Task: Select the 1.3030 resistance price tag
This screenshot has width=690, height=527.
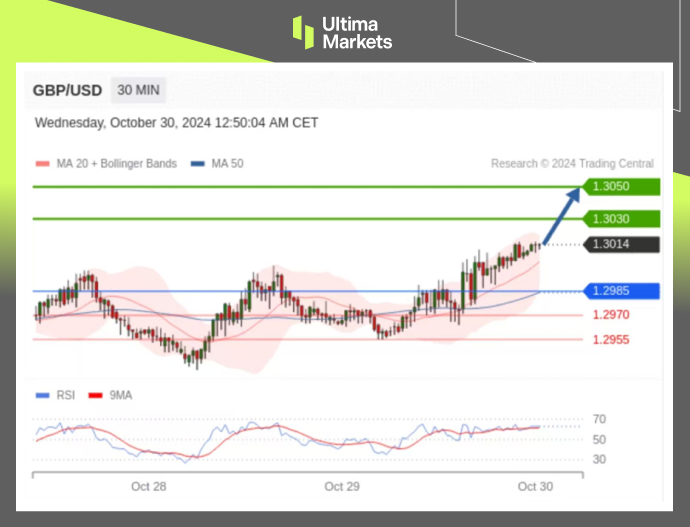Action: [x=621, y=219]
